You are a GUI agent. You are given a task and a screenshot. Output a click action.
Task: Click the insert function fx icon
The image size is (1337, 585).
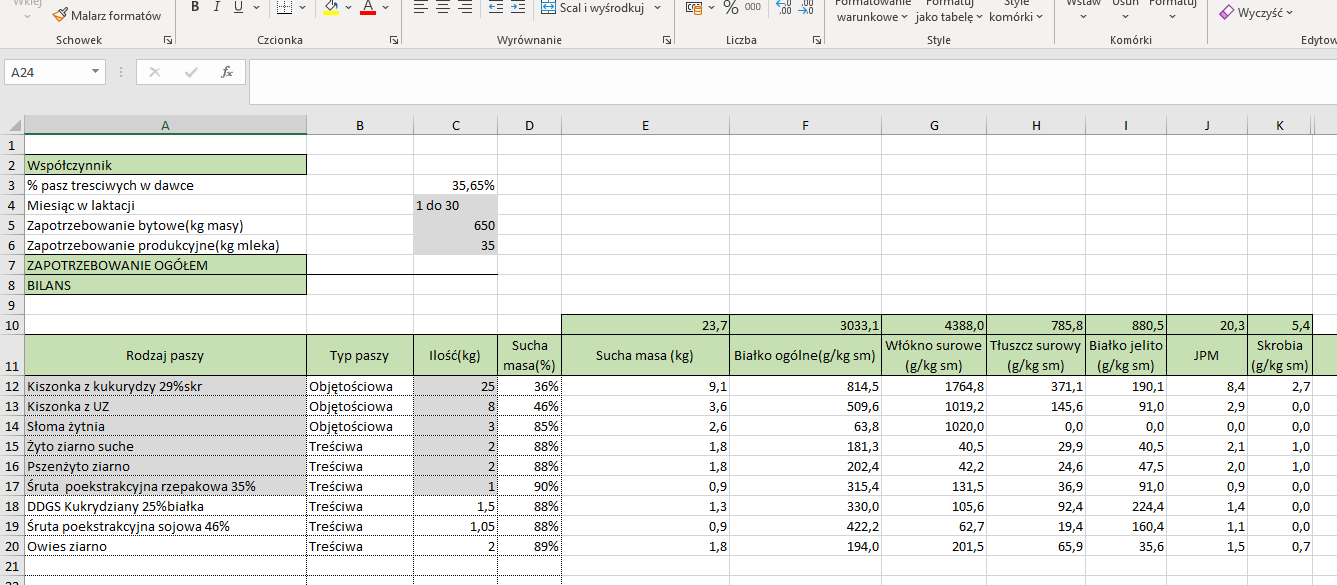227,72
